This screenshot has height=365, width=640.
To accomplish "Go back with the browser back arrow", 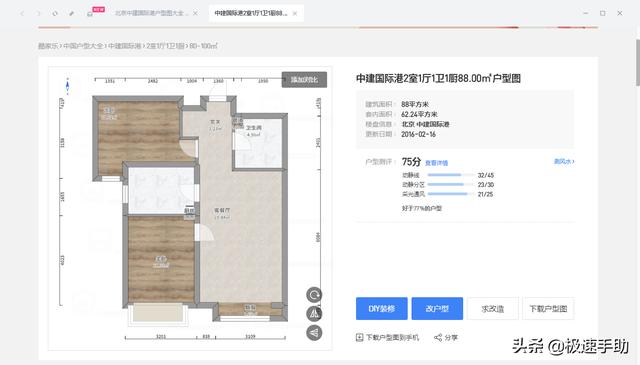I will point(22,13).
